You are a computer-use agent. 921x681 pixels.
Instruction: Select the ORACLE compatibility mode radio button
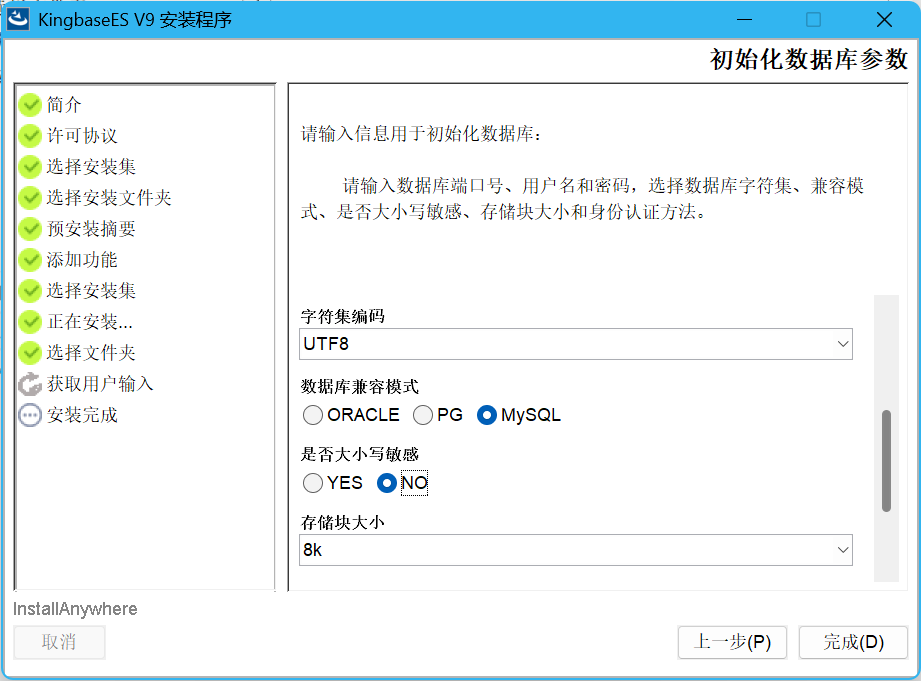tap(312, 415)
